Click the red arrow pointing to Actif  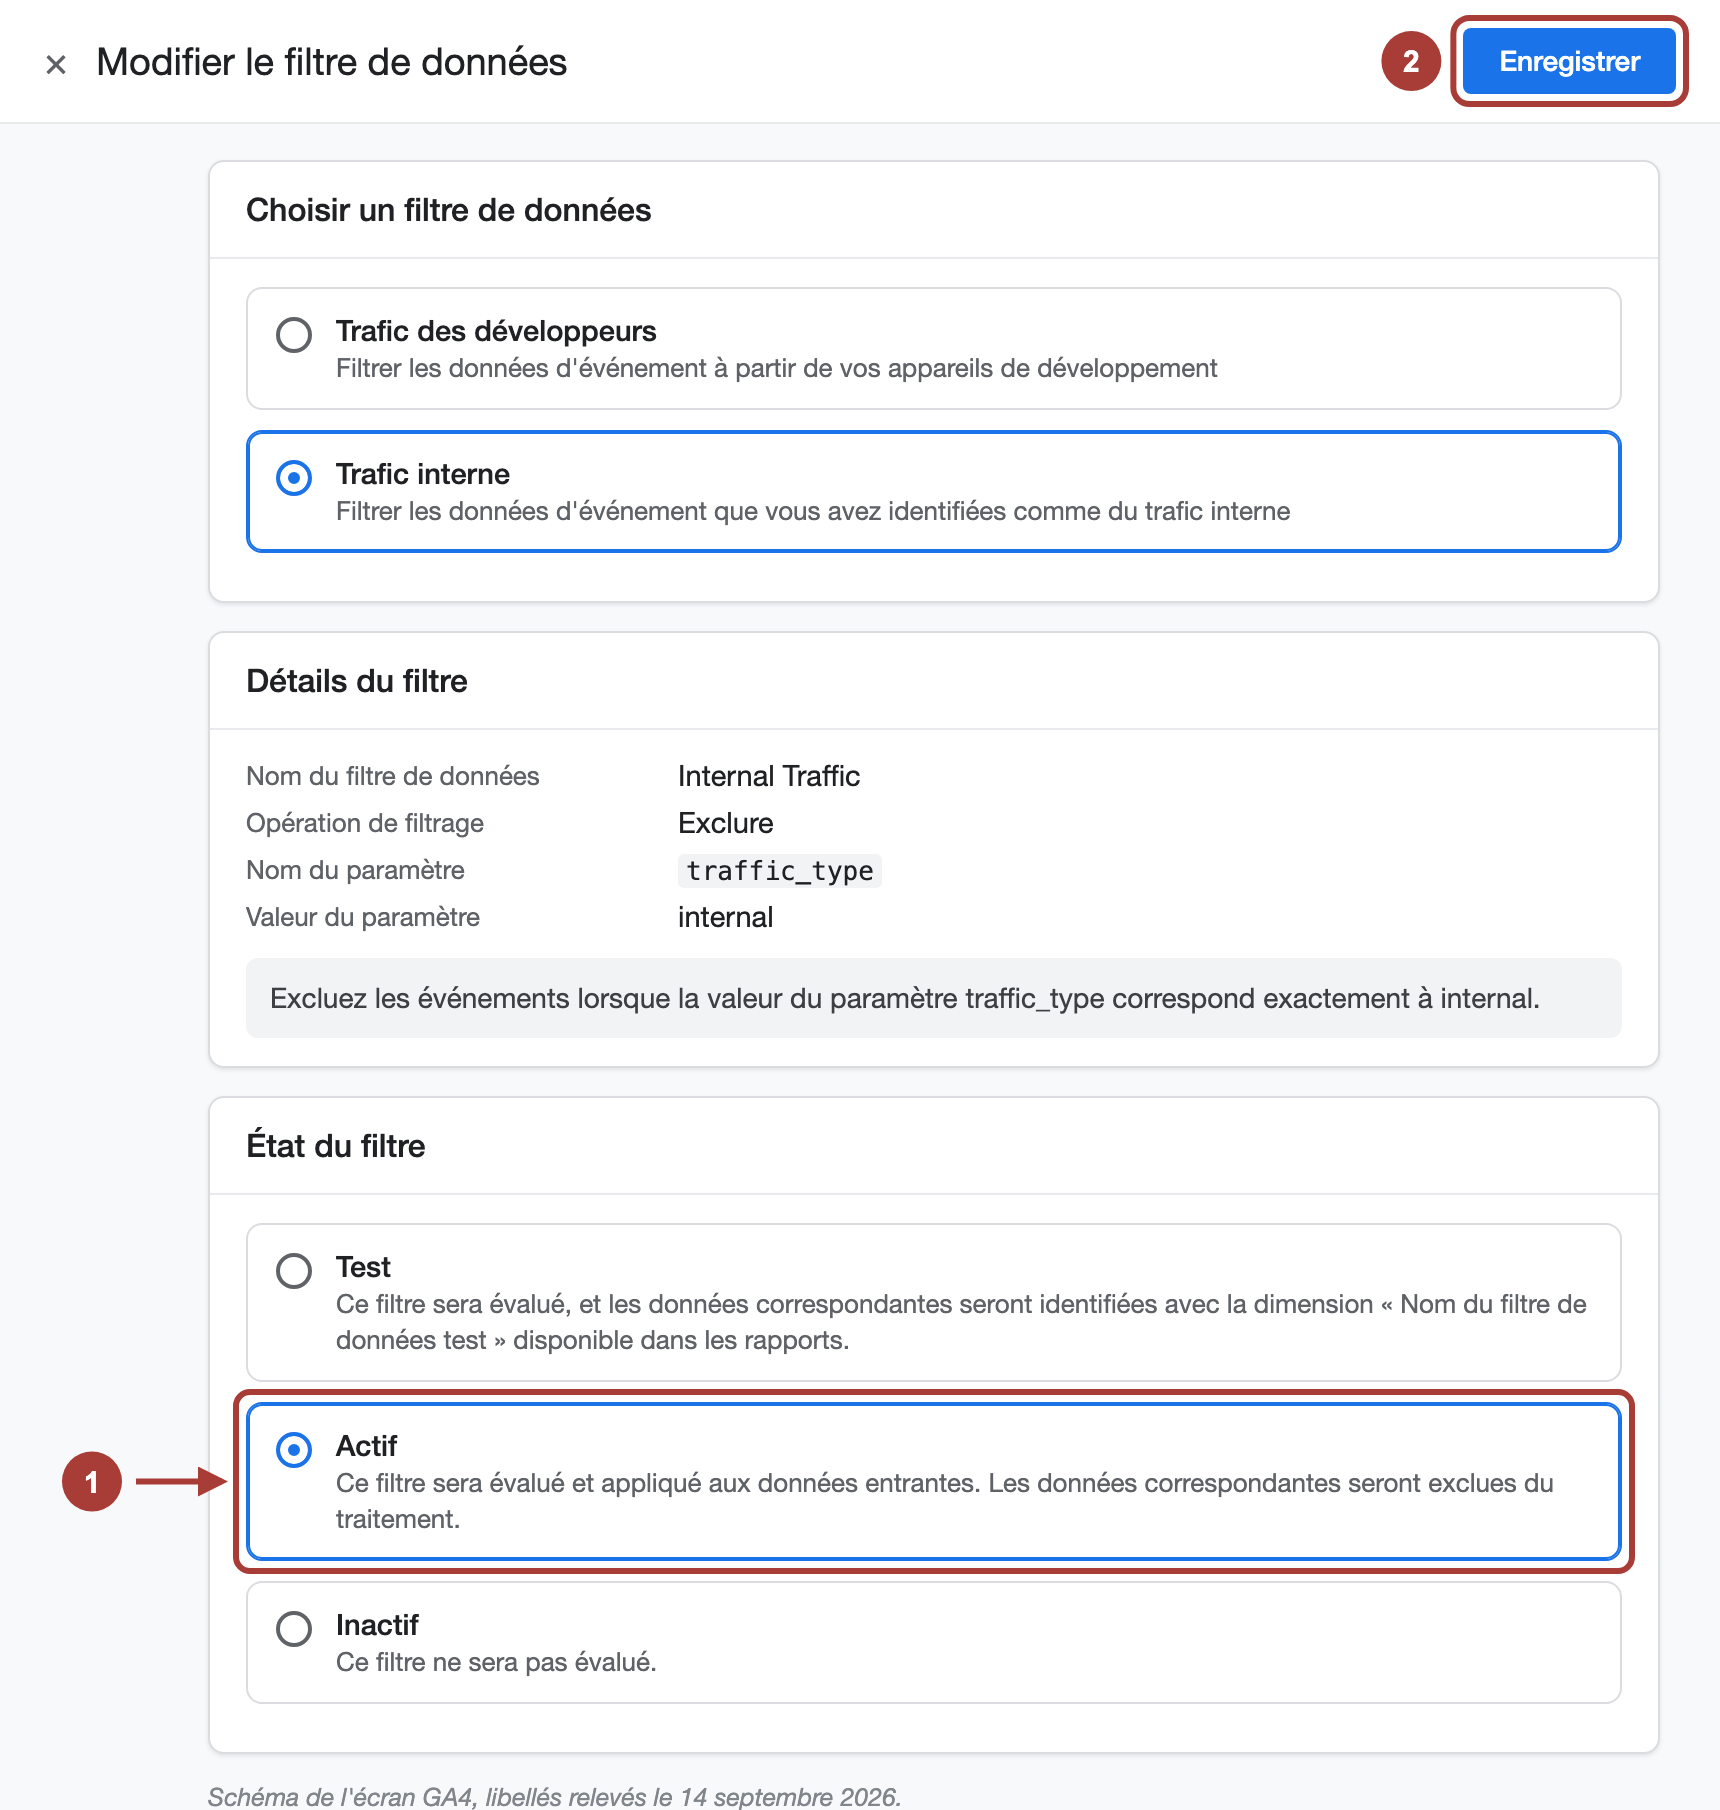tap(182, 1481)
